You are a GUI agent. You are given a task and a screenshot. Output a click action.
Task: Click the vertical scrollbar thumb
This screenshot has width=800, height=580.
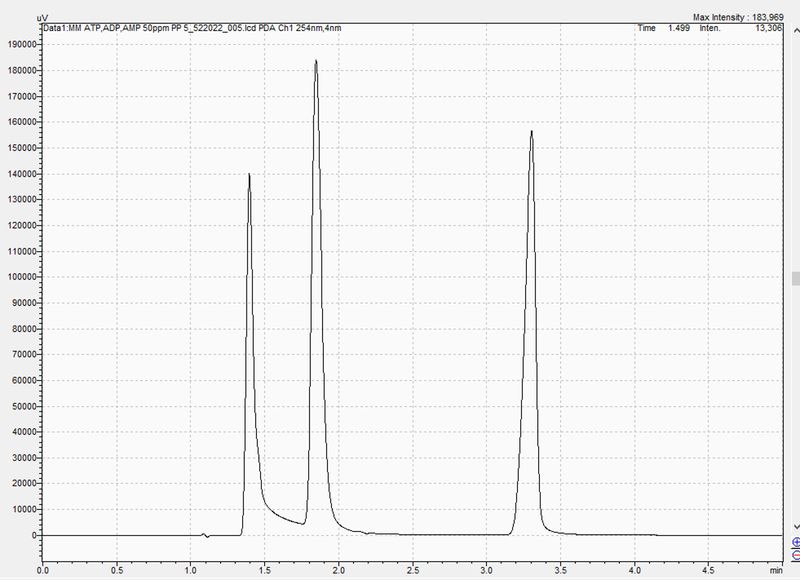tap(796, 279)
